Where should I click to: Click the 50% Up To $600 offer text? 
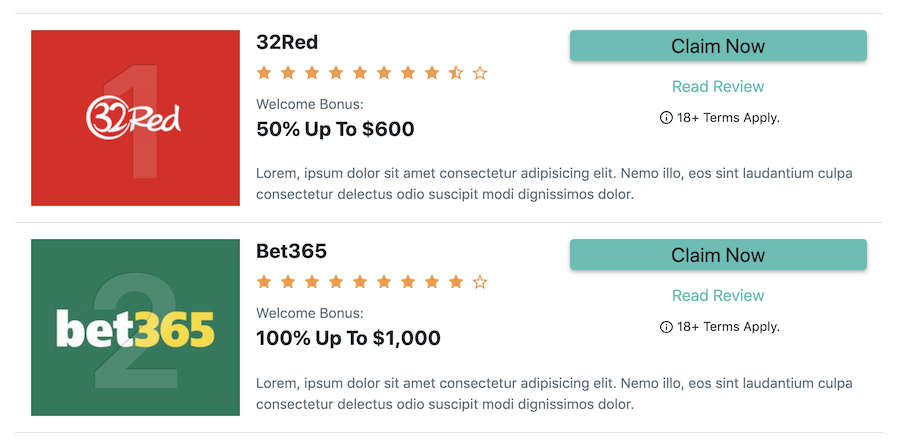[x=335, y=129]
